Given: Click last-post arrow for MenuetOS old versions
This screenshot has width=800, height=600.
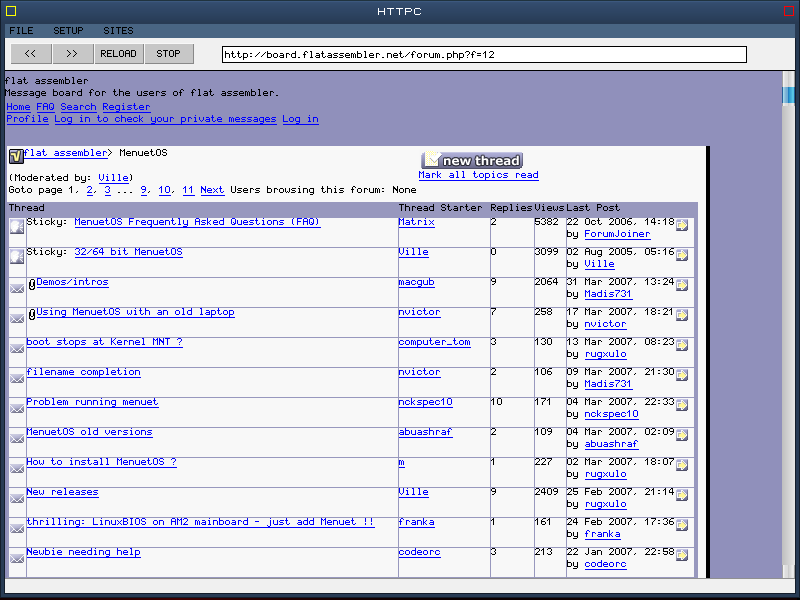Looking at the screenshot, I should point(682,435).
